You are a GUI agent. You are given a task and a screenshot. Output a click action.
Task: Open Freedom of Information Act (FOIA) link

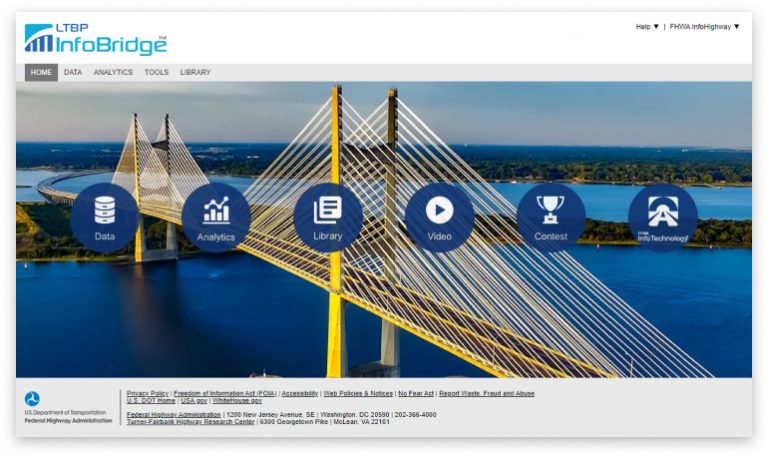(225, 393)
